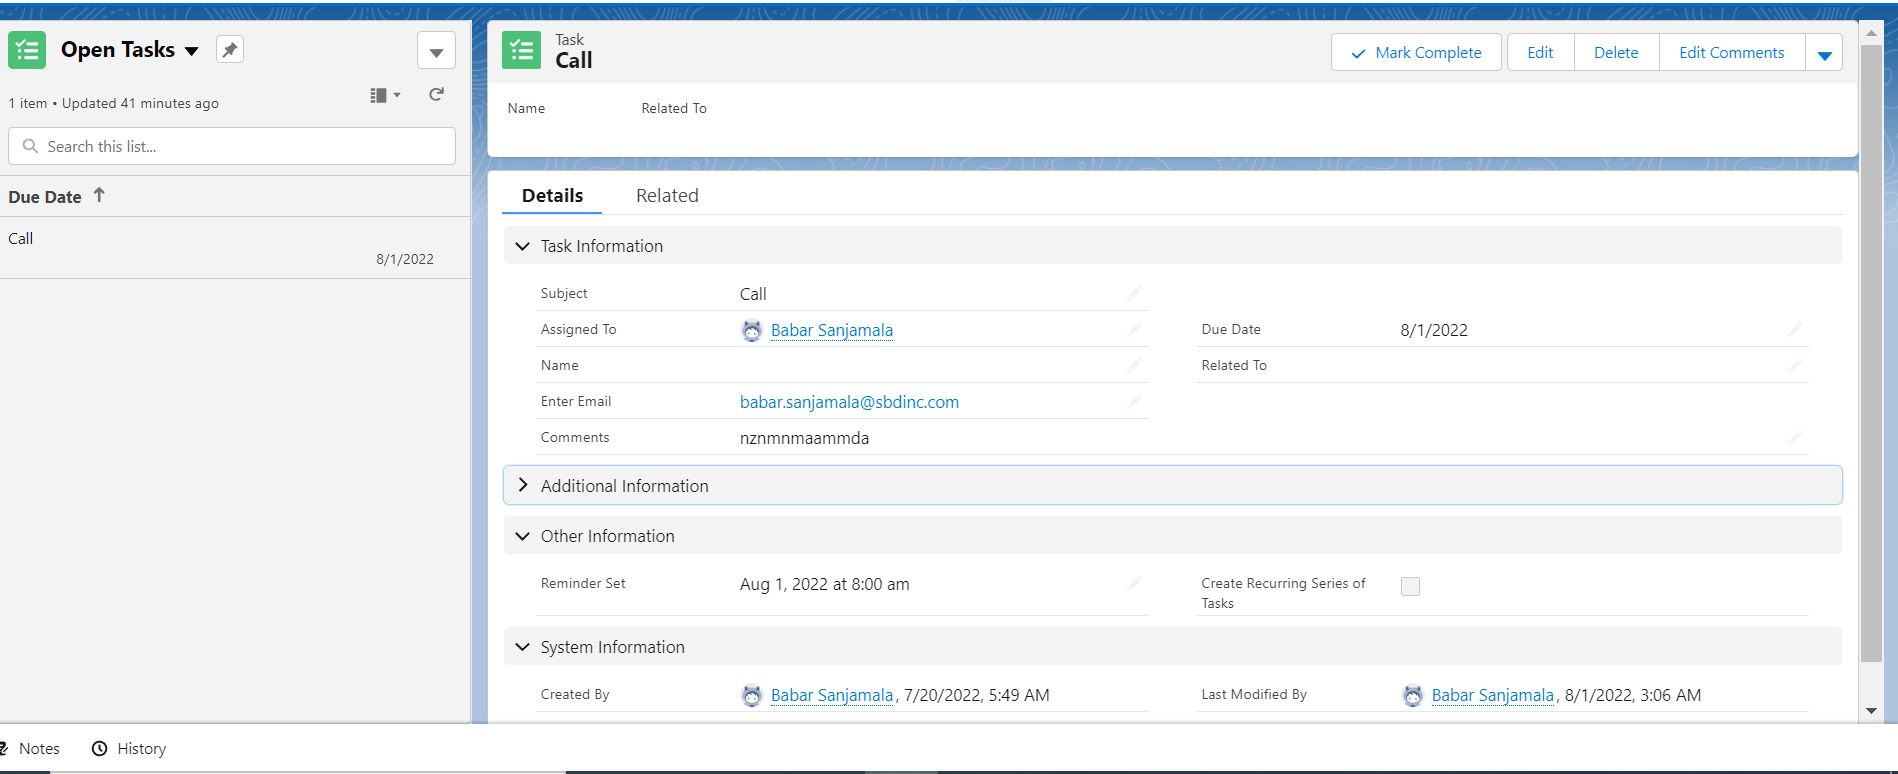This screenshot has height=774, width=1898.
Task: Click the Search this list field
Action: click(232, 146)
